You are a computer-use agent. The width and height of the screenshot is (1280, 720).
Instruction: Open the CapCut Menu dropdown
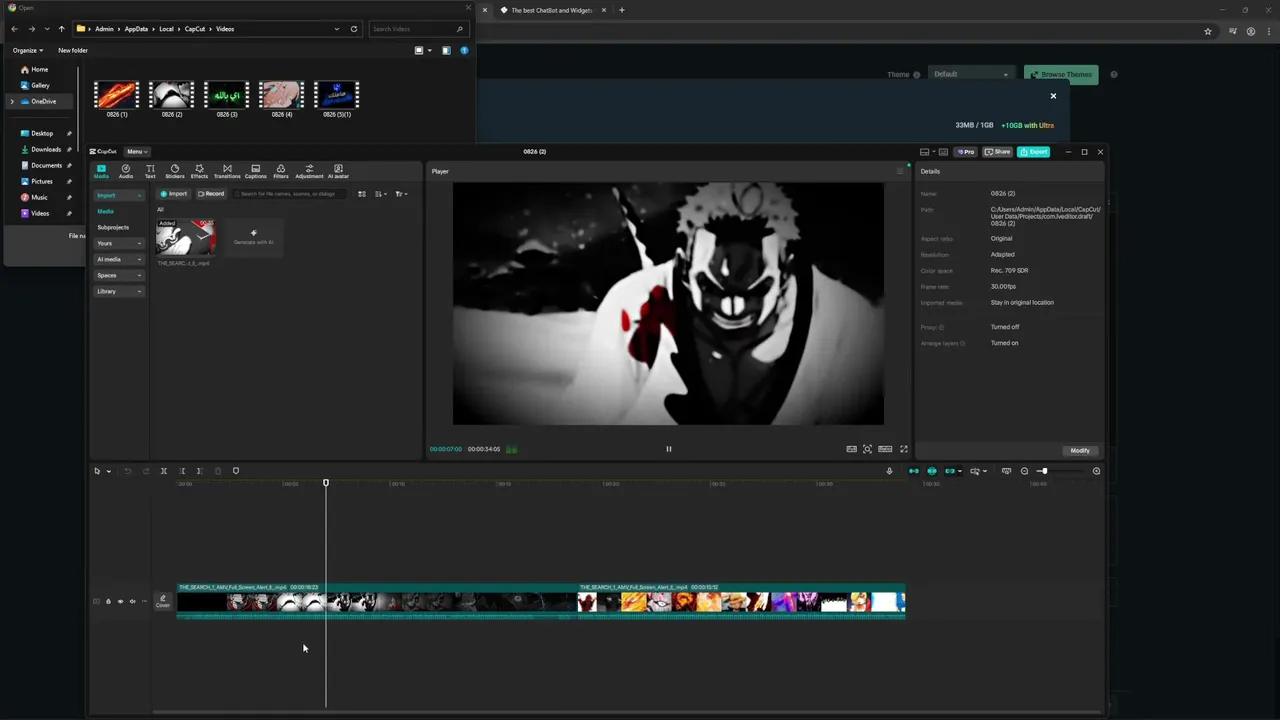pos(137,152)
